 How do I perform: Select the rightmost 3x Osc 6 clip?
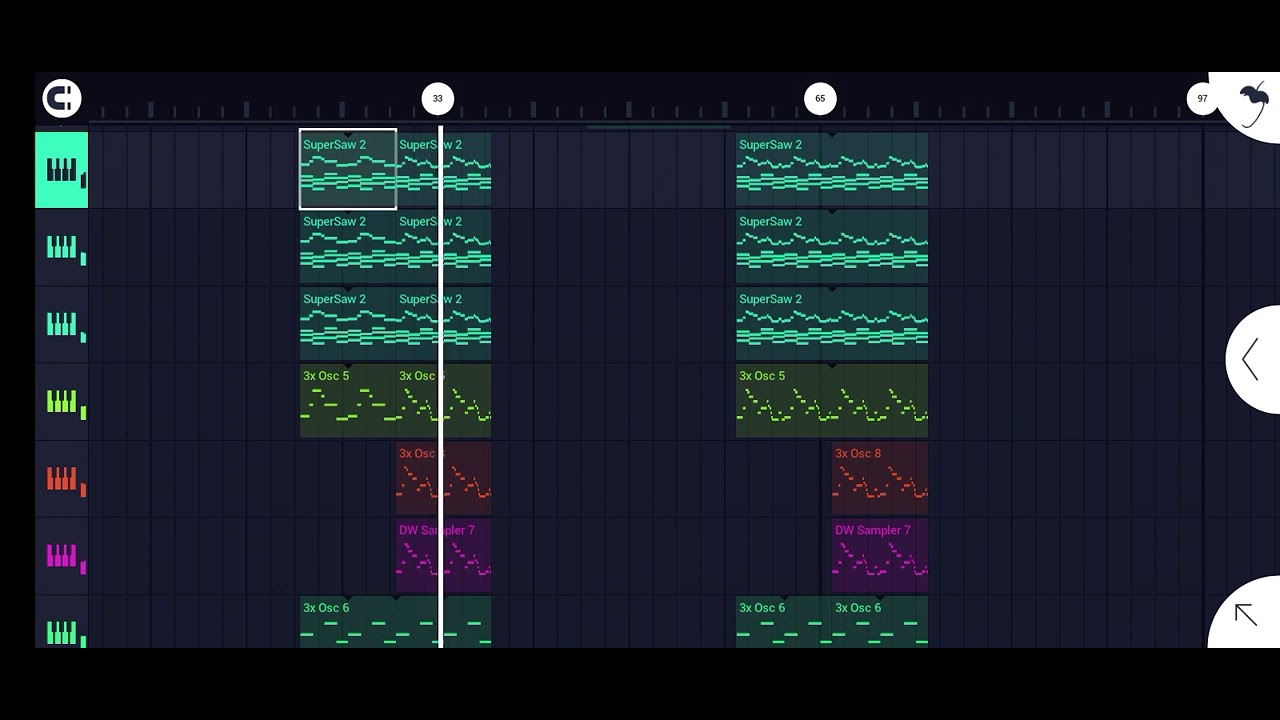coord(880,622)
